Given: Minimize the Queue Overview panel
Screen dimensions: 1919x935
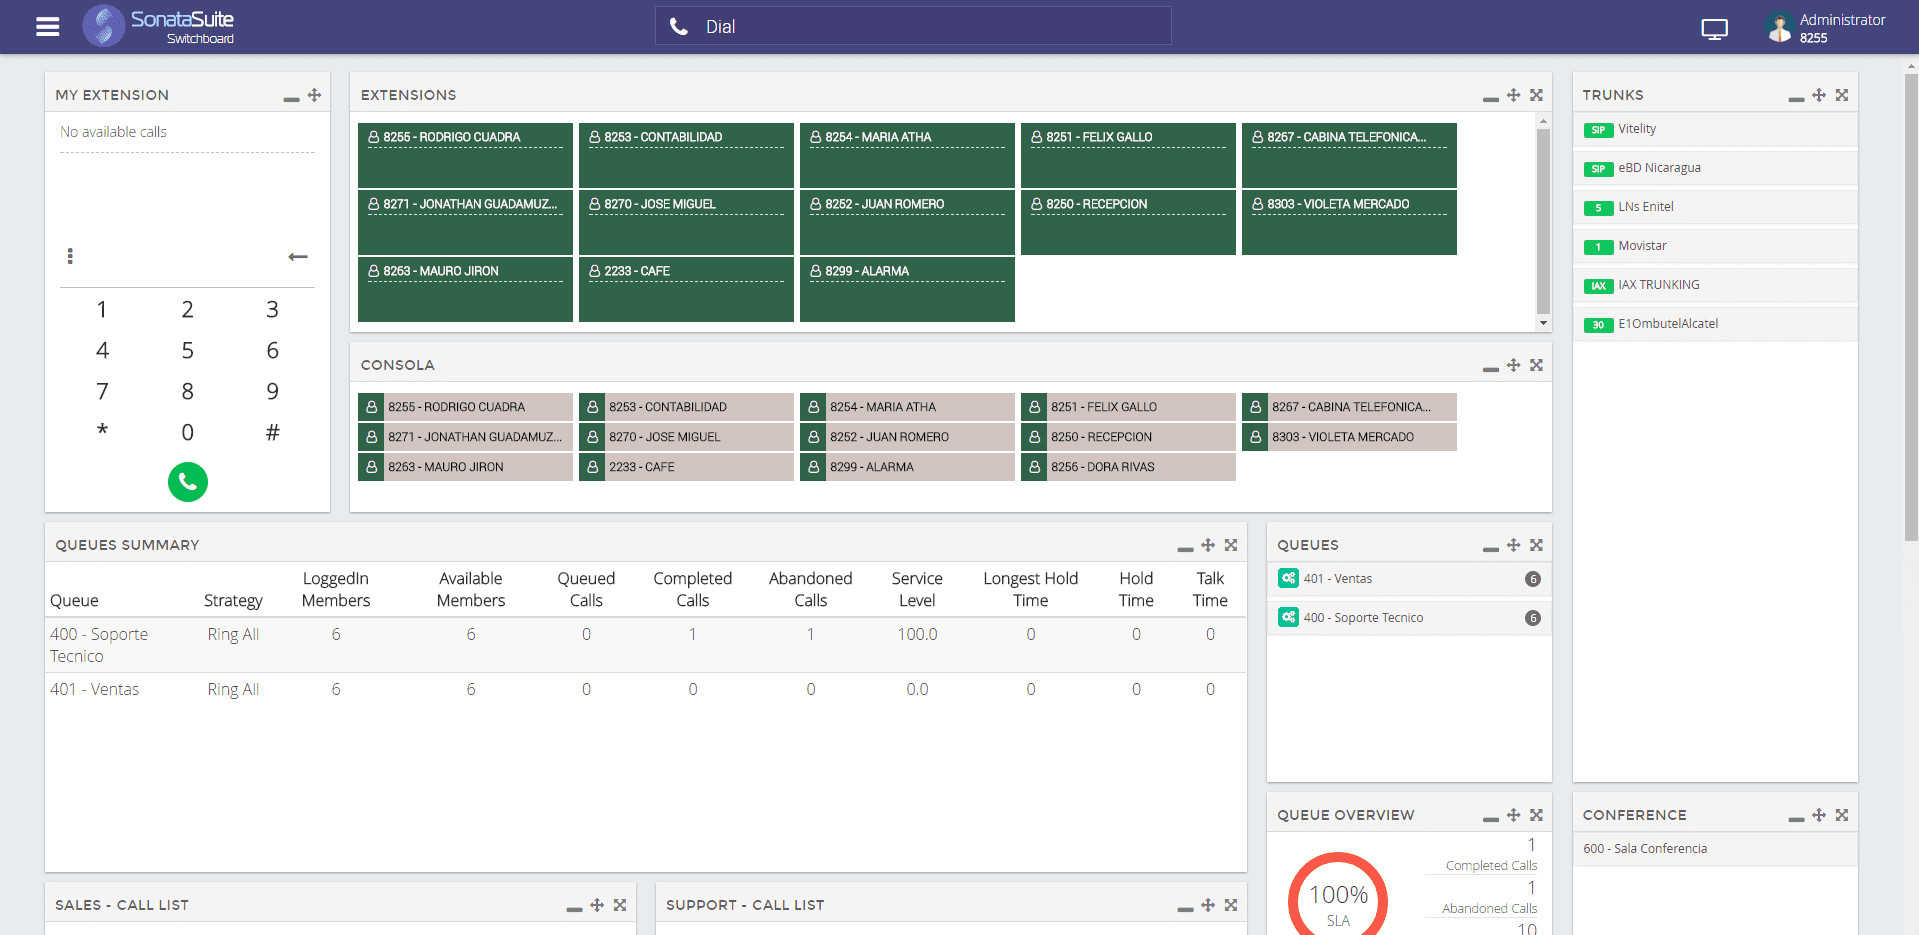Looking at the screenshot, I should point(1490,818).
